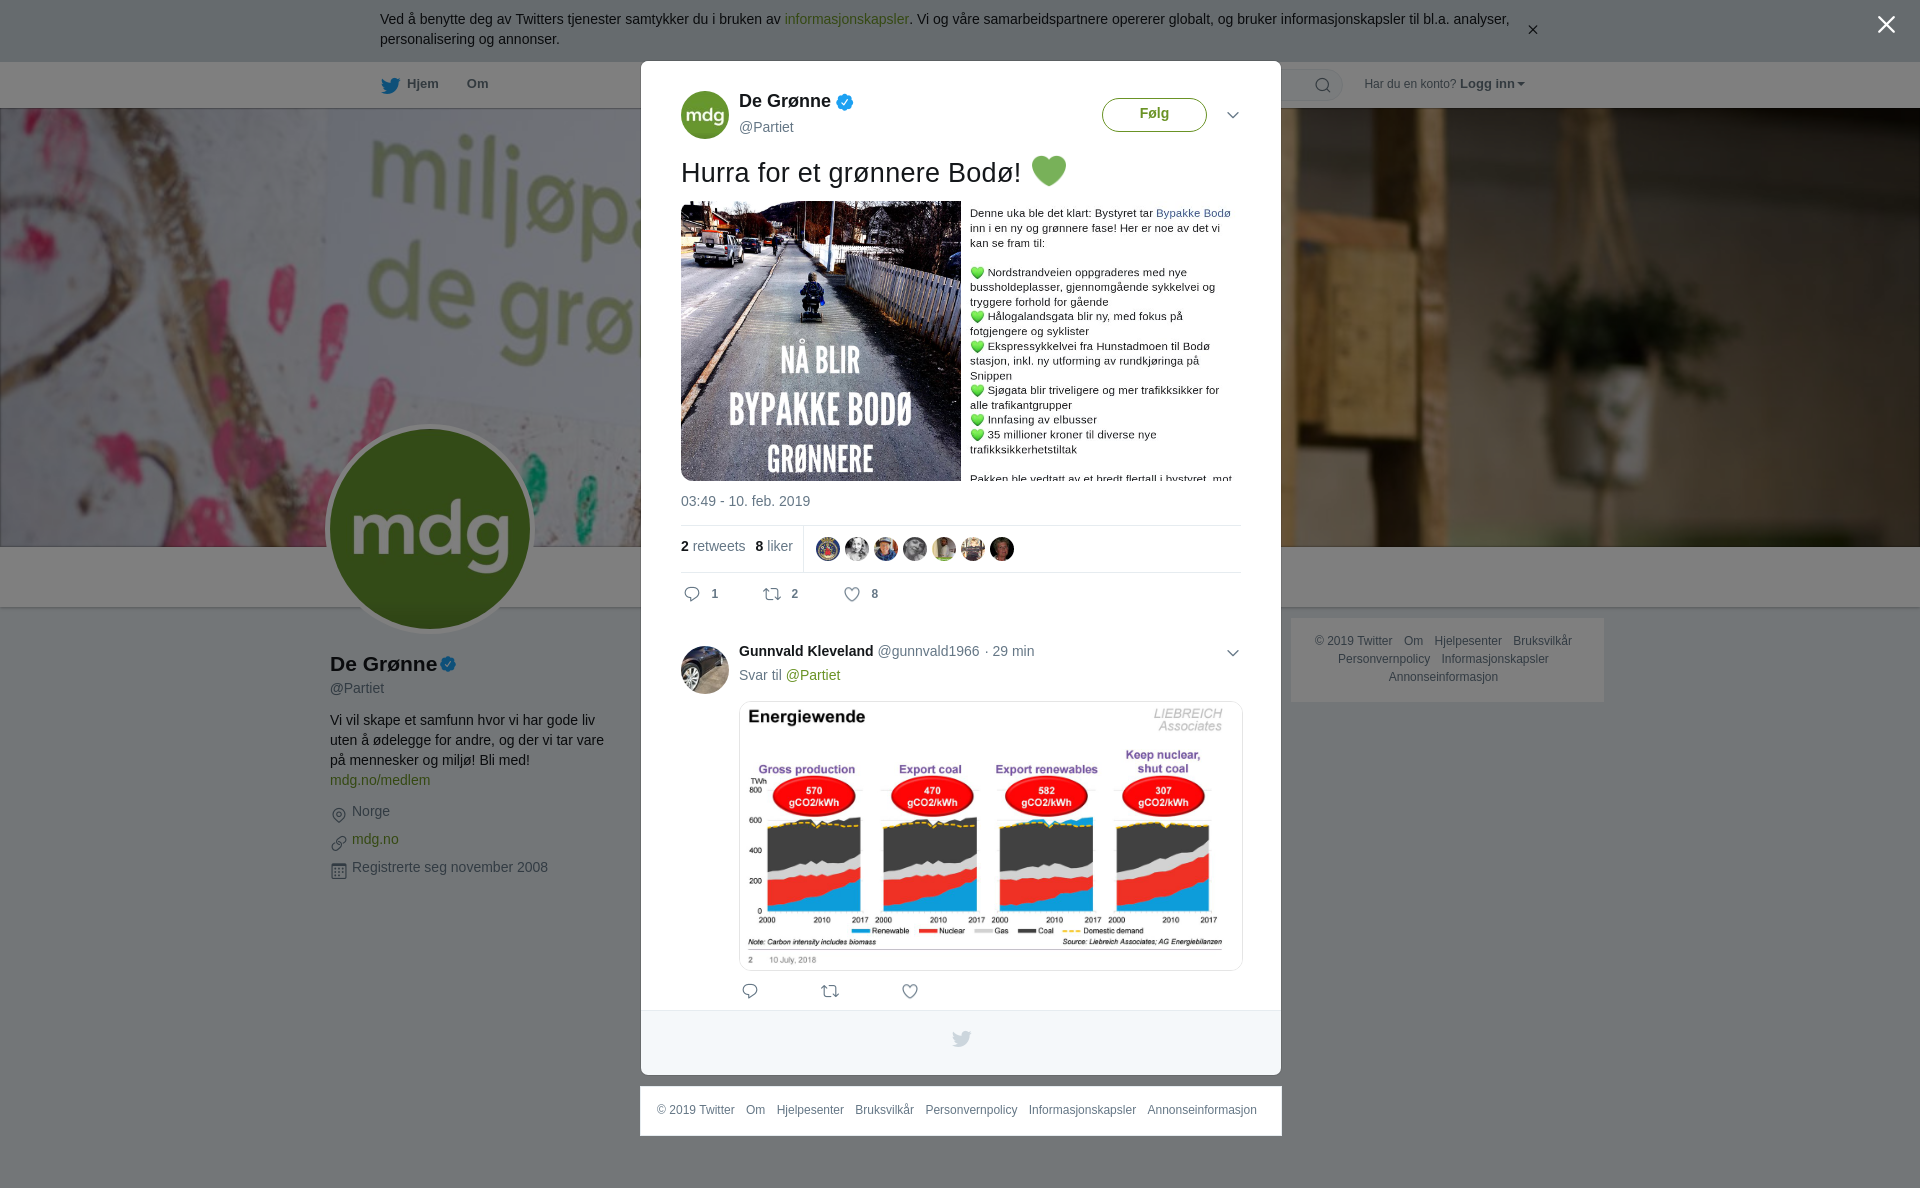Click the retweet icon showing 2

[x=772, y=594]
